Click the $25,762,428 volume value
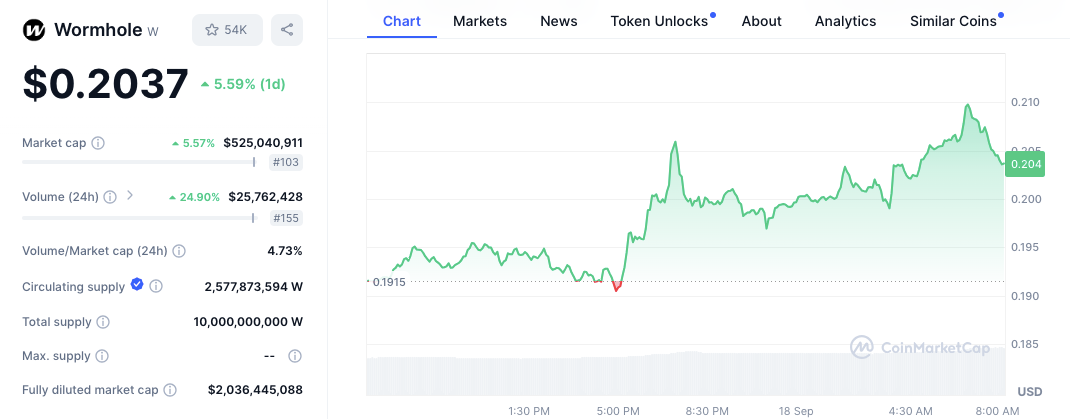The height and width of the screenshot is (419, 1070). [x=265, y=197]
